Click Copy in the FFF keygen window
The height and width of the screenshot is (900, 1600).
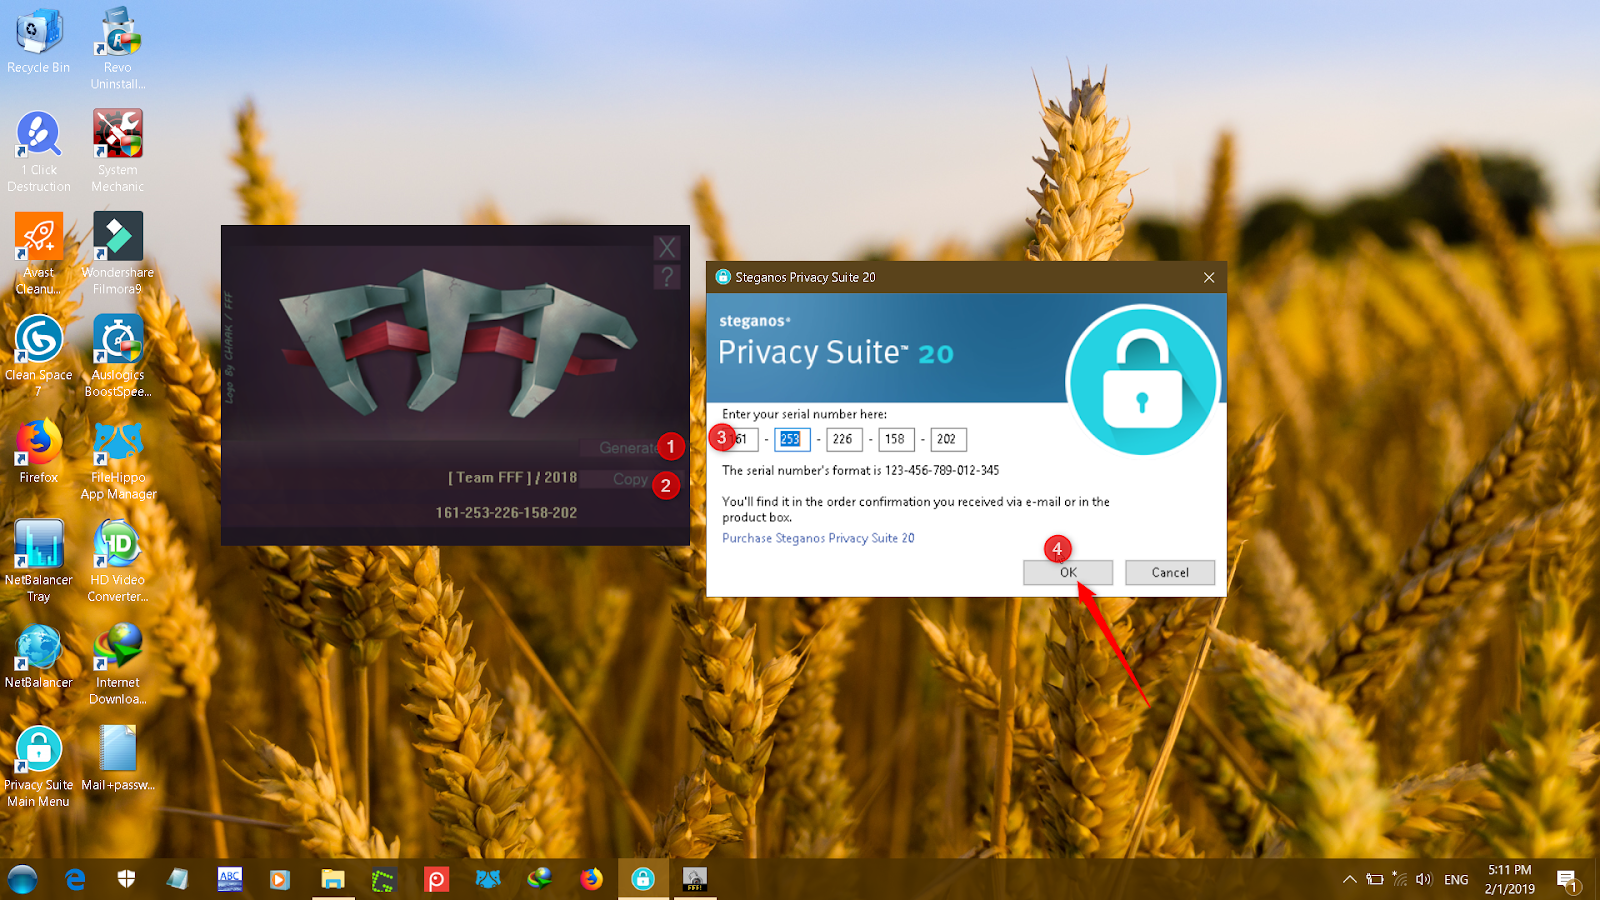(x=630, y=480)
